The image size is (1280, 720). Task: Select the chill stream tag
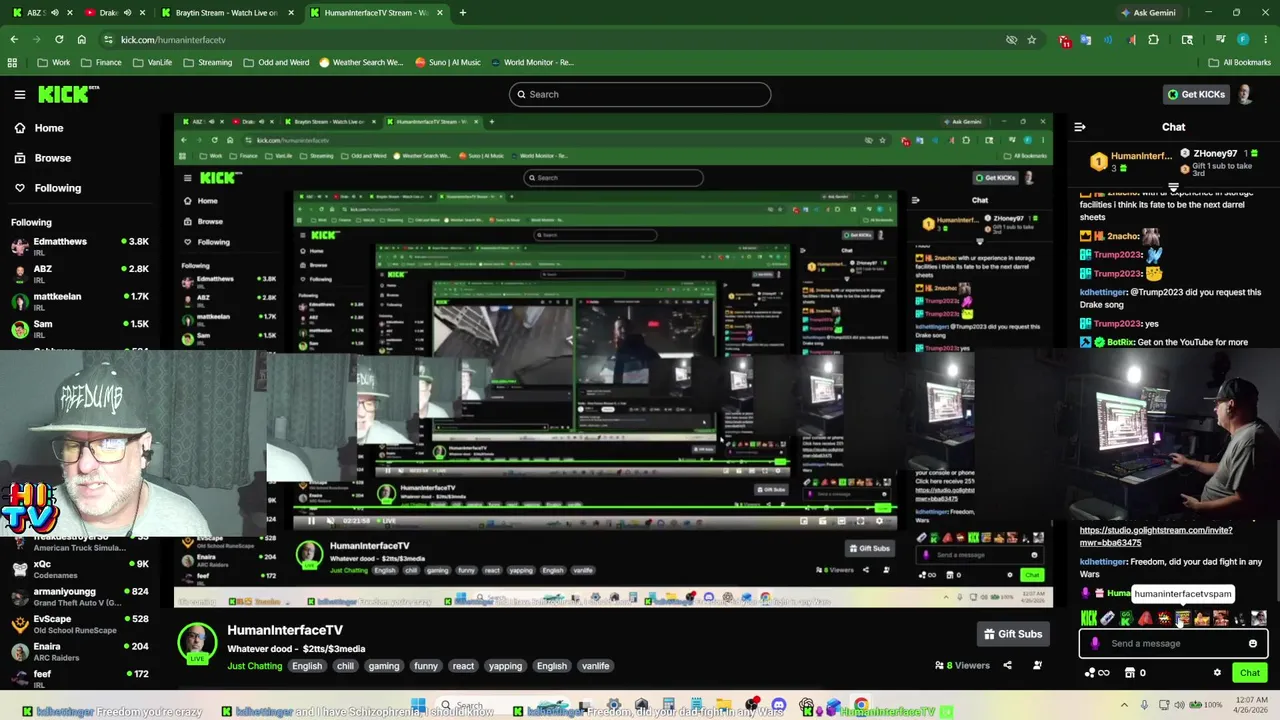(345, 666)
